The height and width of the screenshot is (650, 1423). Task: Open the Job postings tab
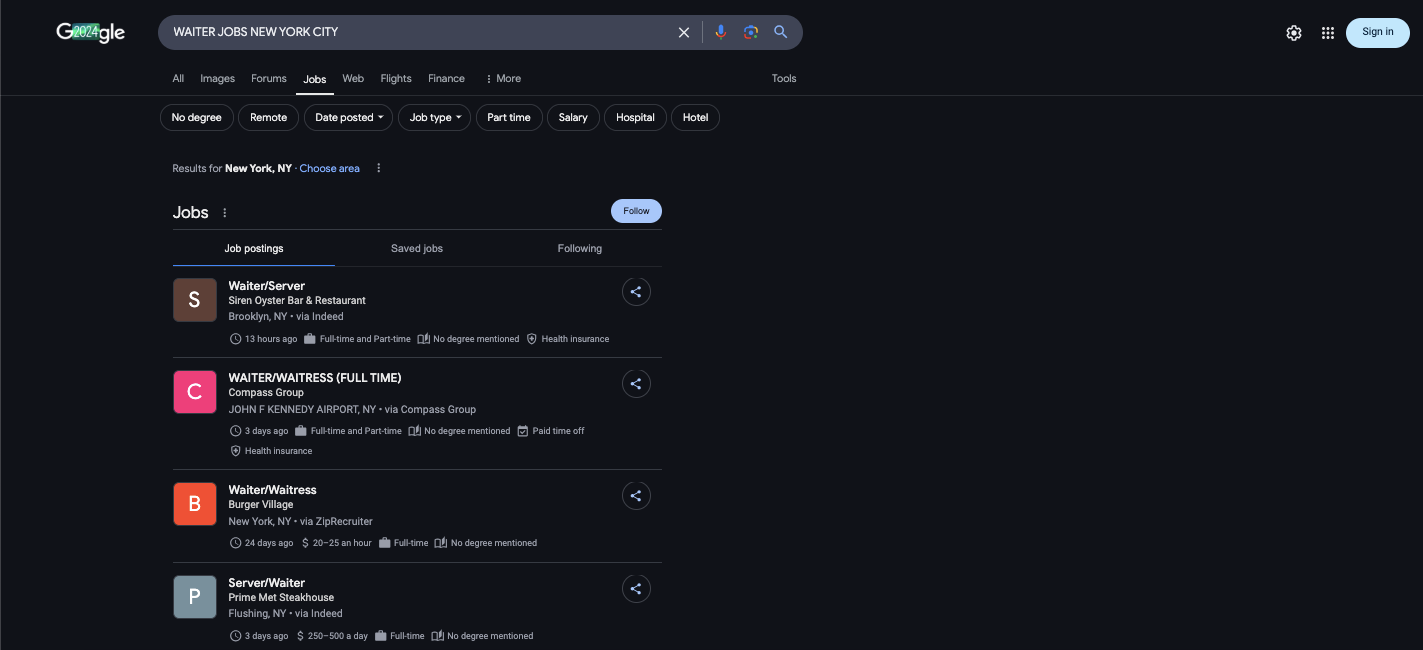254,249
